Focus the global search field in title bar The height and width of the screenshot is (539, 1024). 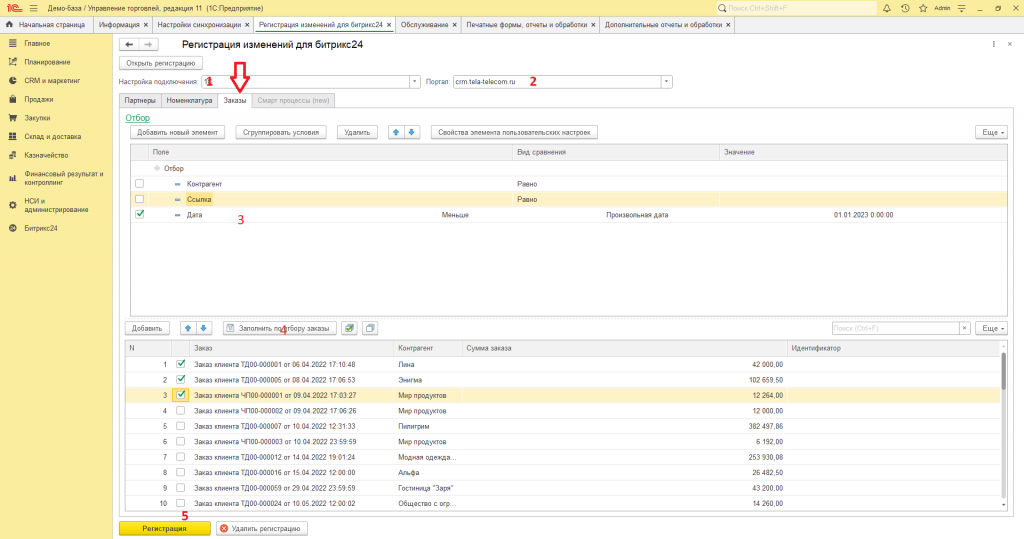pyautogui.click(x=797, y=8)
